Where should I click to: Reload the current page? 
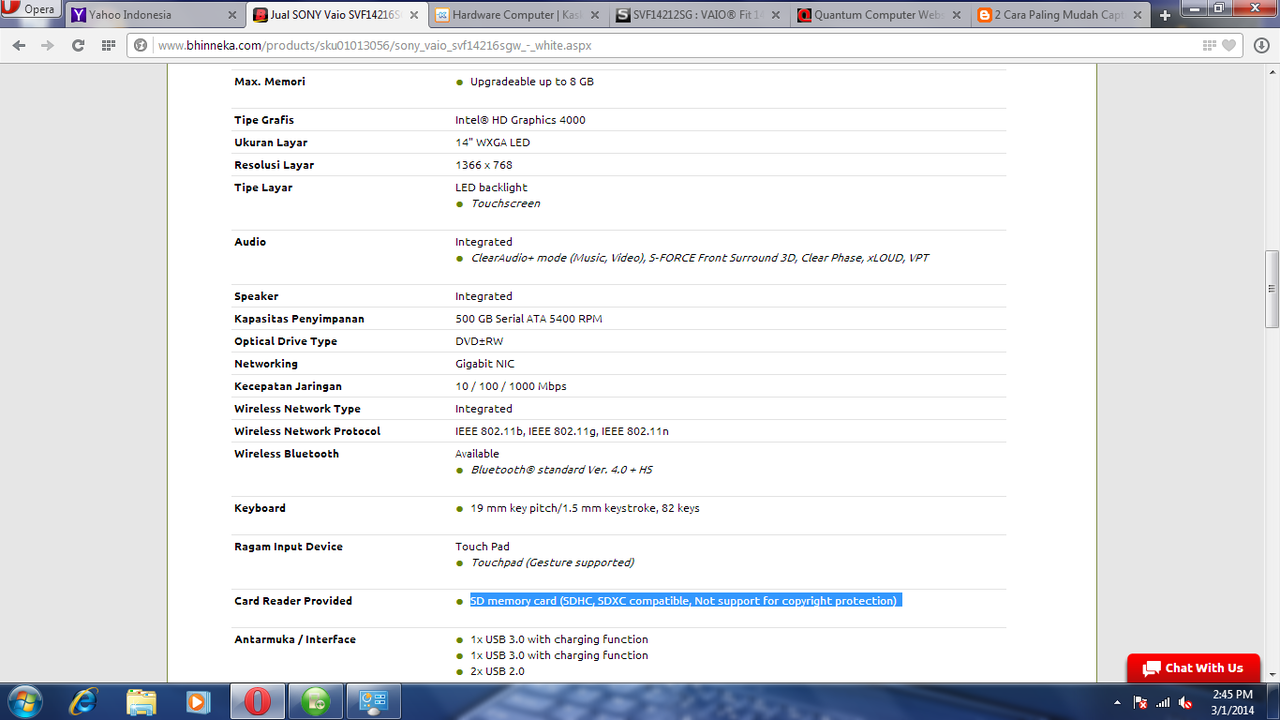coord(78,46)
